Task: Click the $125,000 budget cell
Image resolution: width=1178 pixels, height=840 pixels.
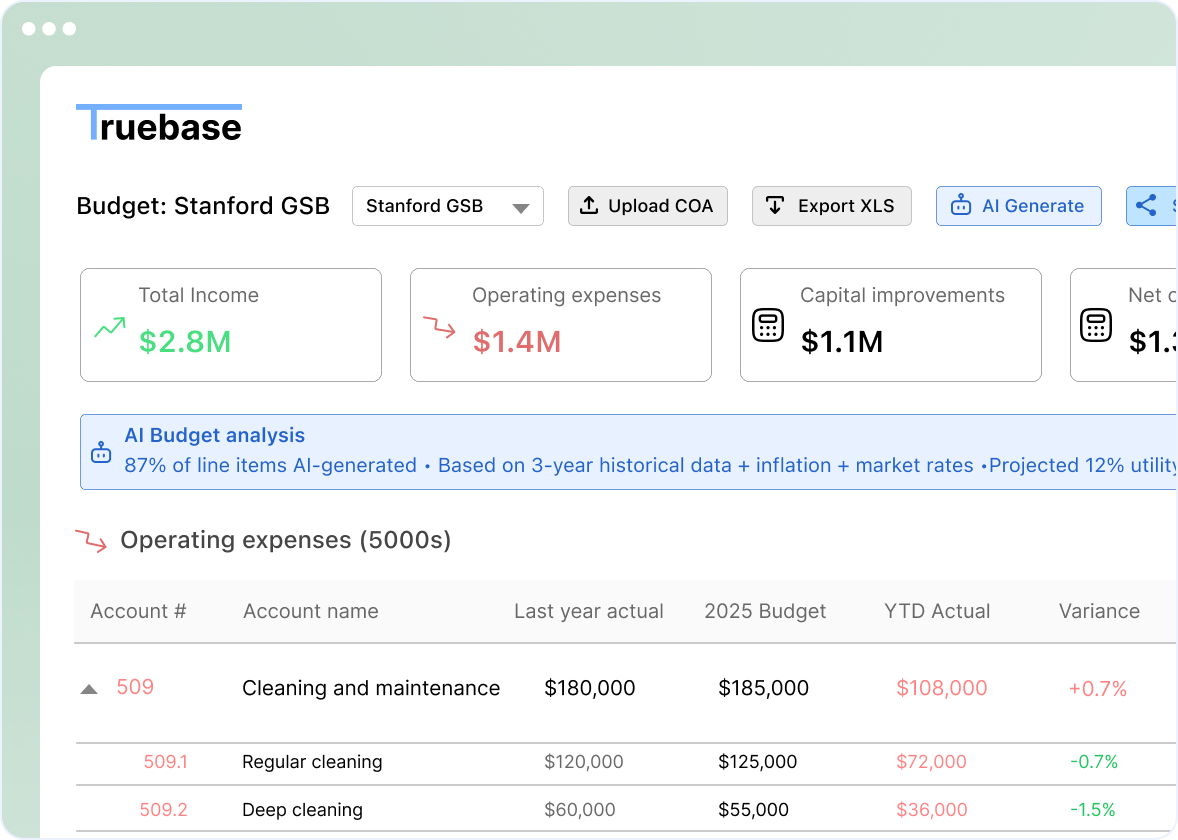Action: tap(757, 761)
